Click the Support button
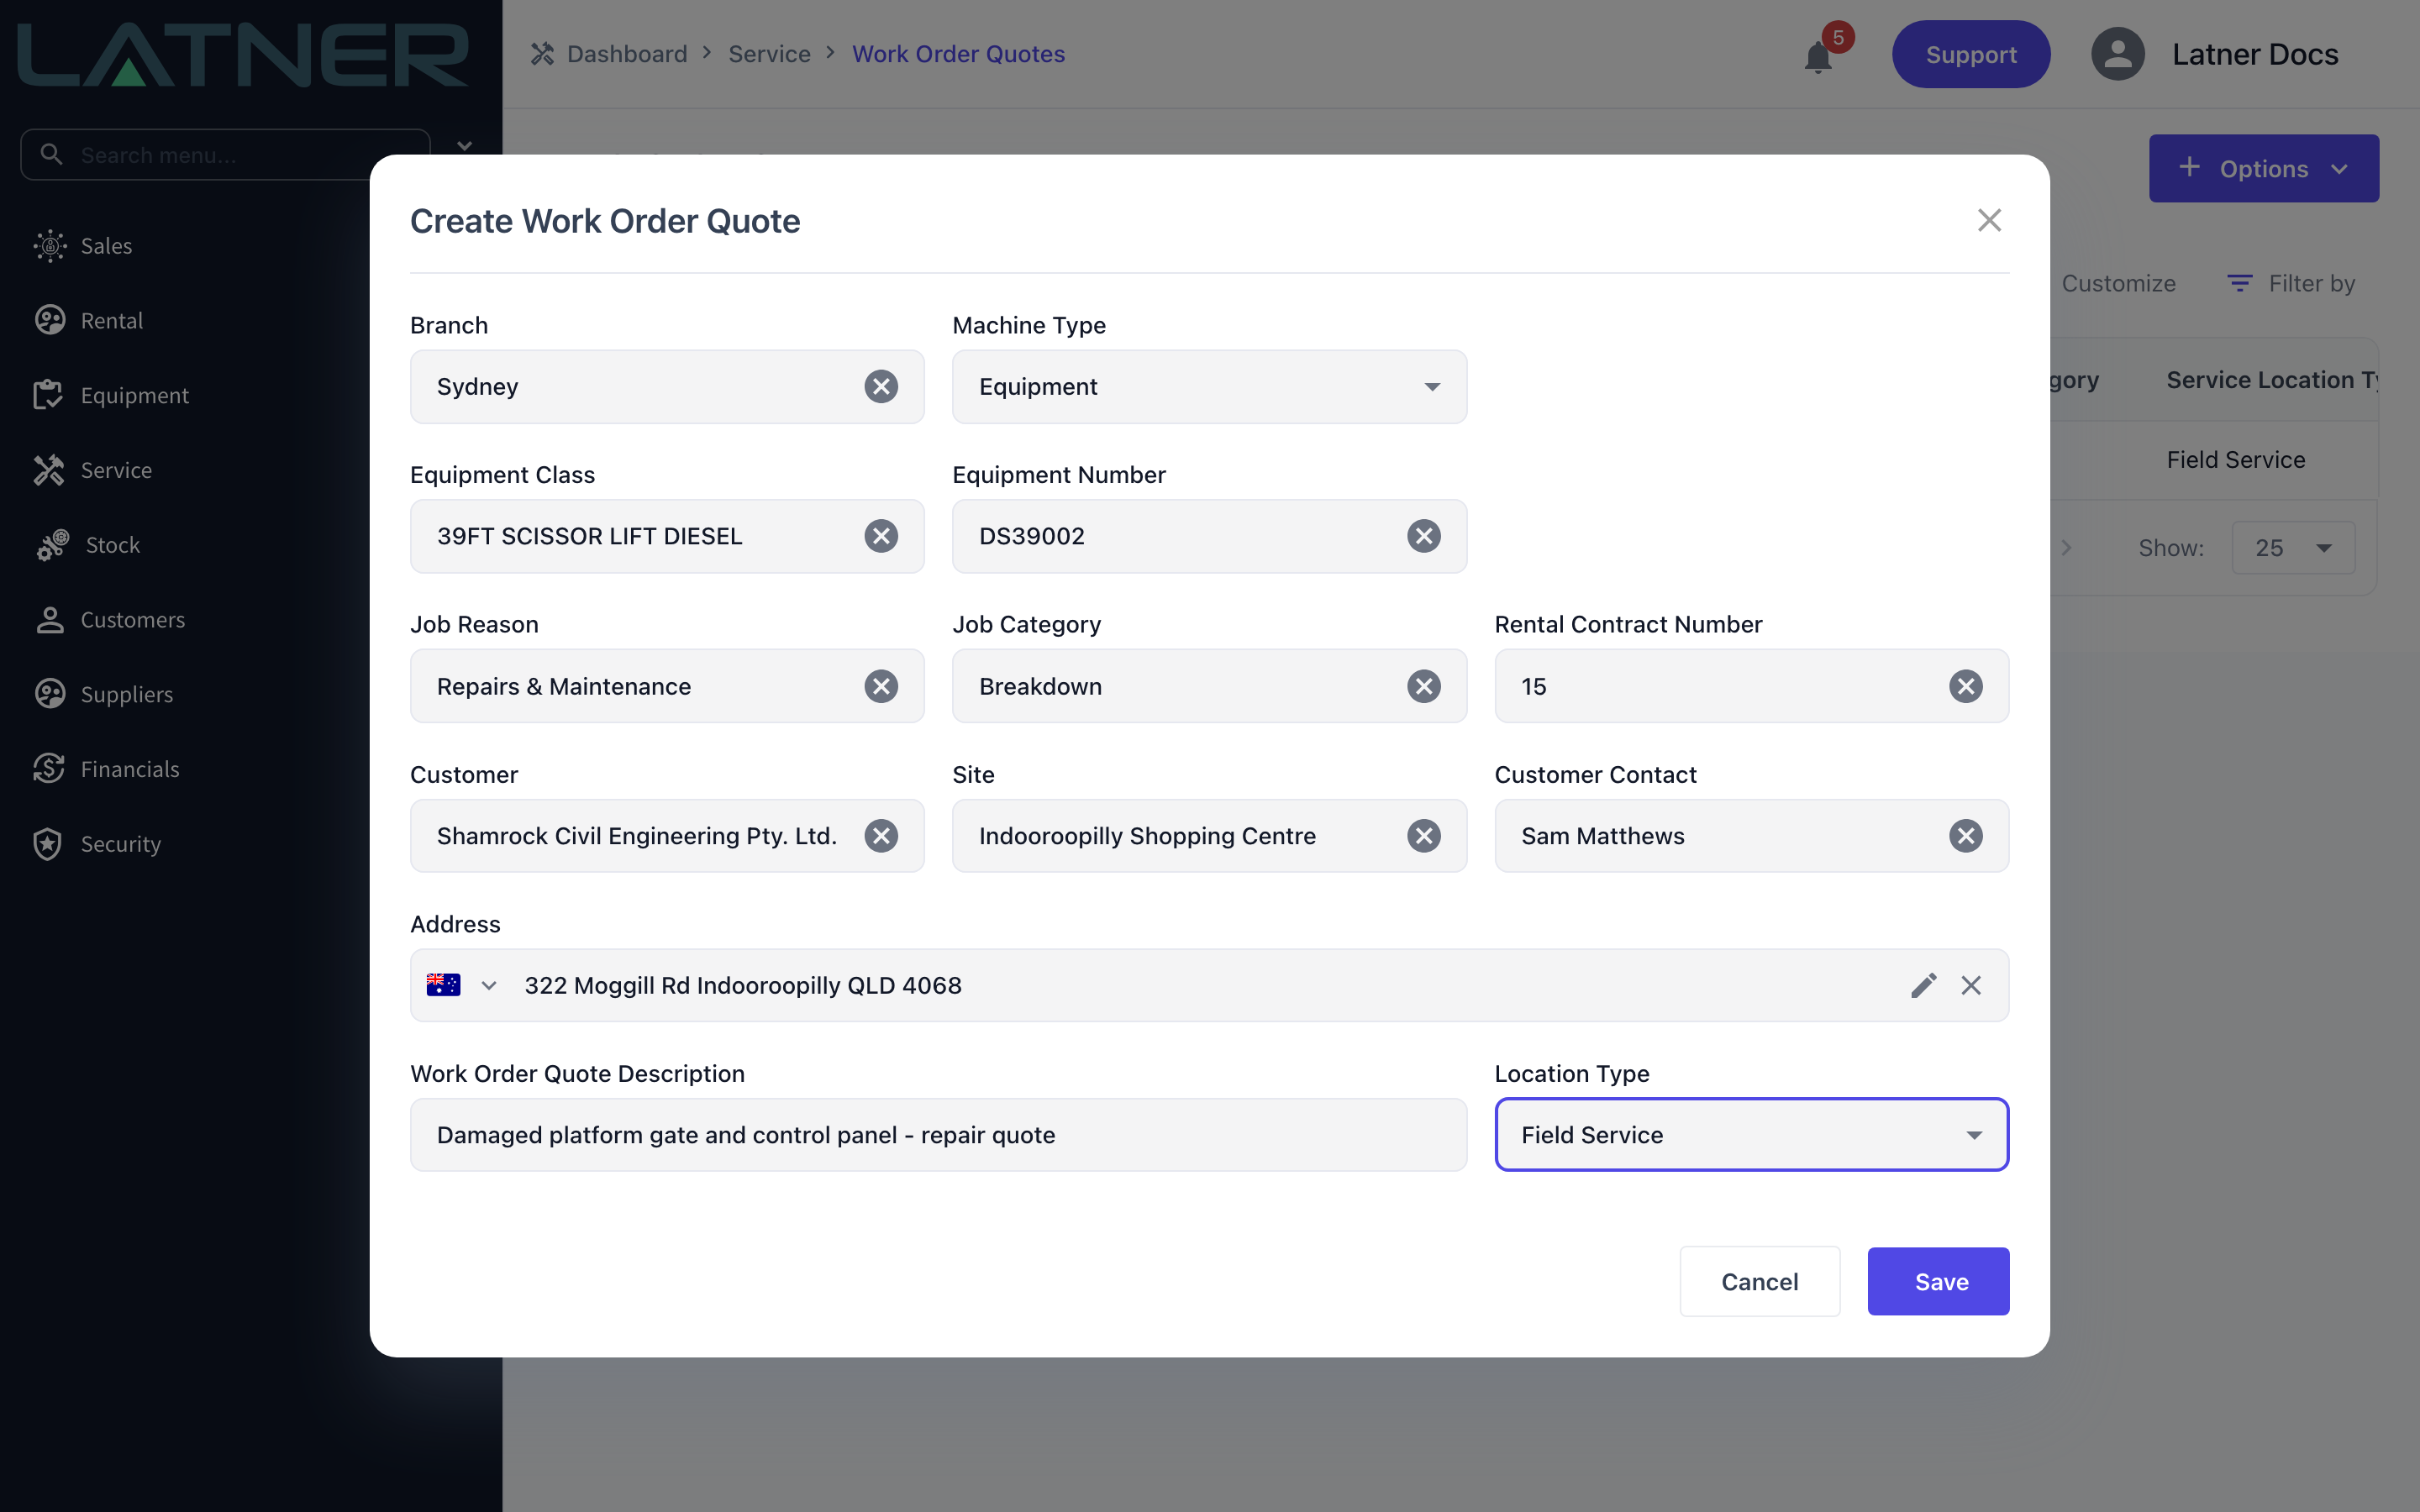 1970,54
